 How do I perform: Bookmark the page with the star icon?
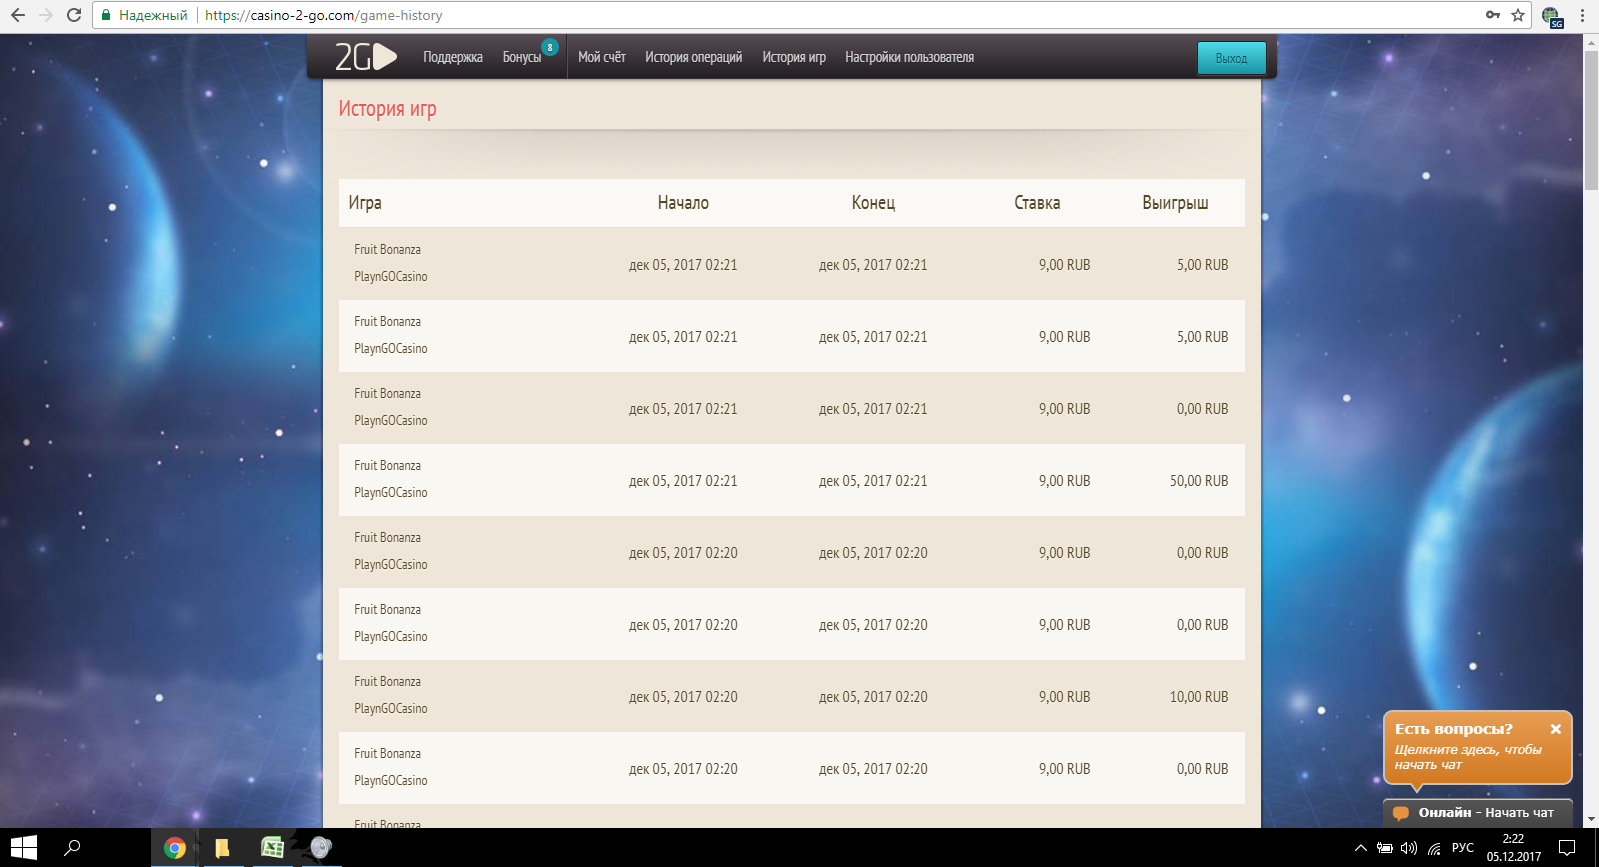1518,15
